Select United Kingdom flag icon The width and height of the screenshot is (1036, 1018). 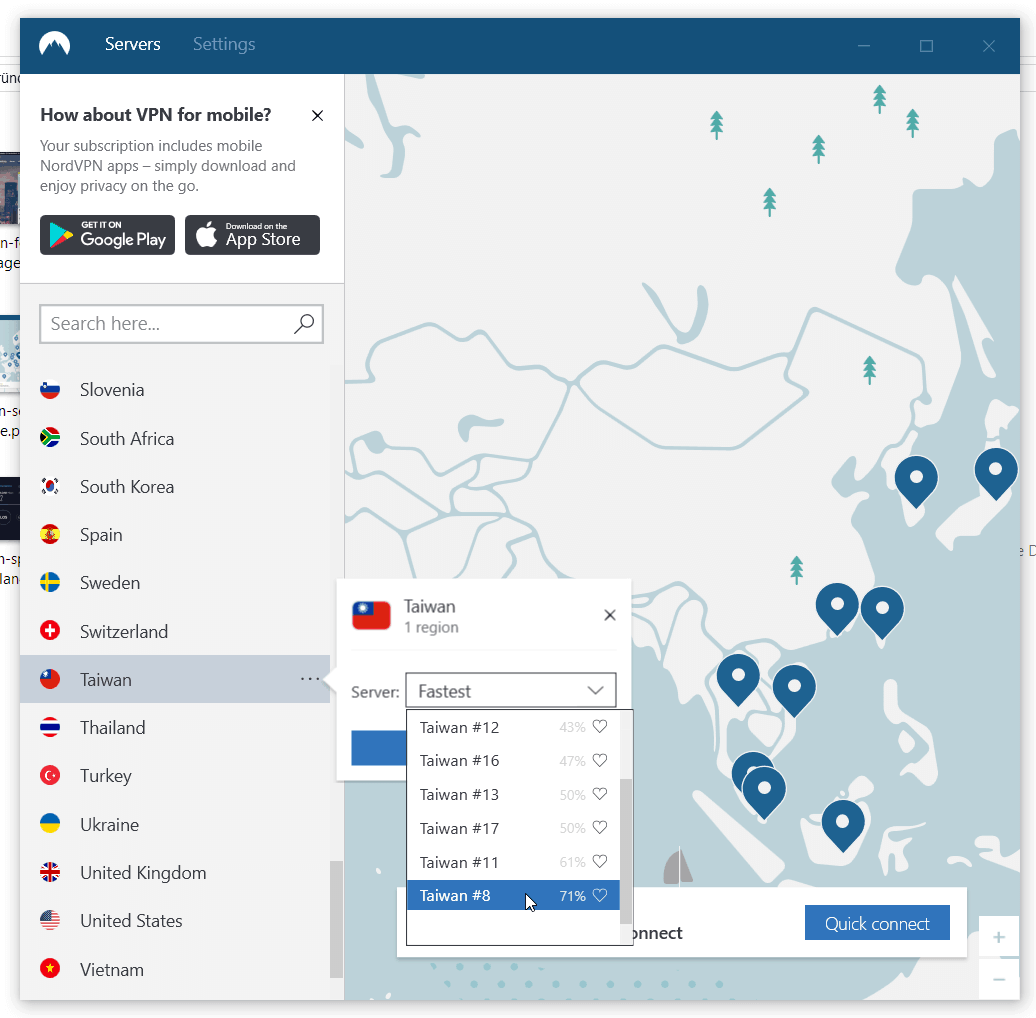[x=50, y=872]
